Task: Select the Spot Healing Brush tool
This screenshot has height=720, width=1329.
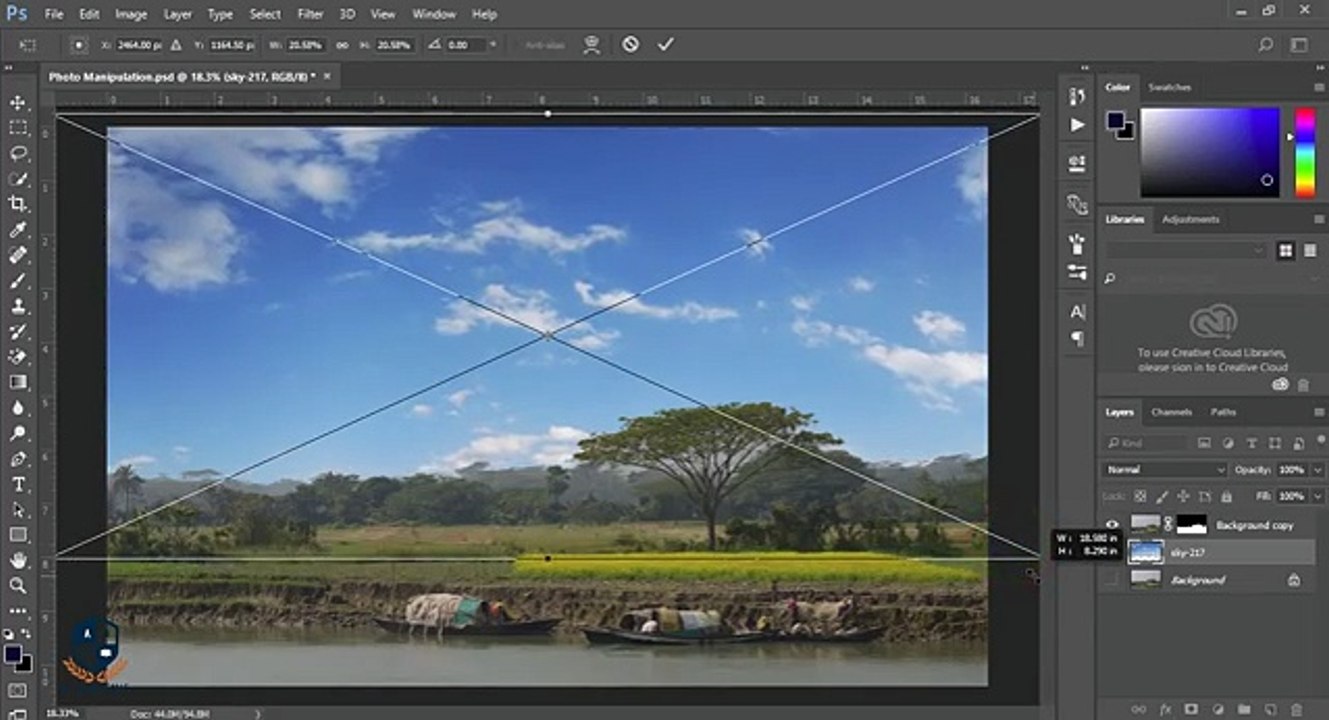Action: pyautogui.click(x=18, y=255)
